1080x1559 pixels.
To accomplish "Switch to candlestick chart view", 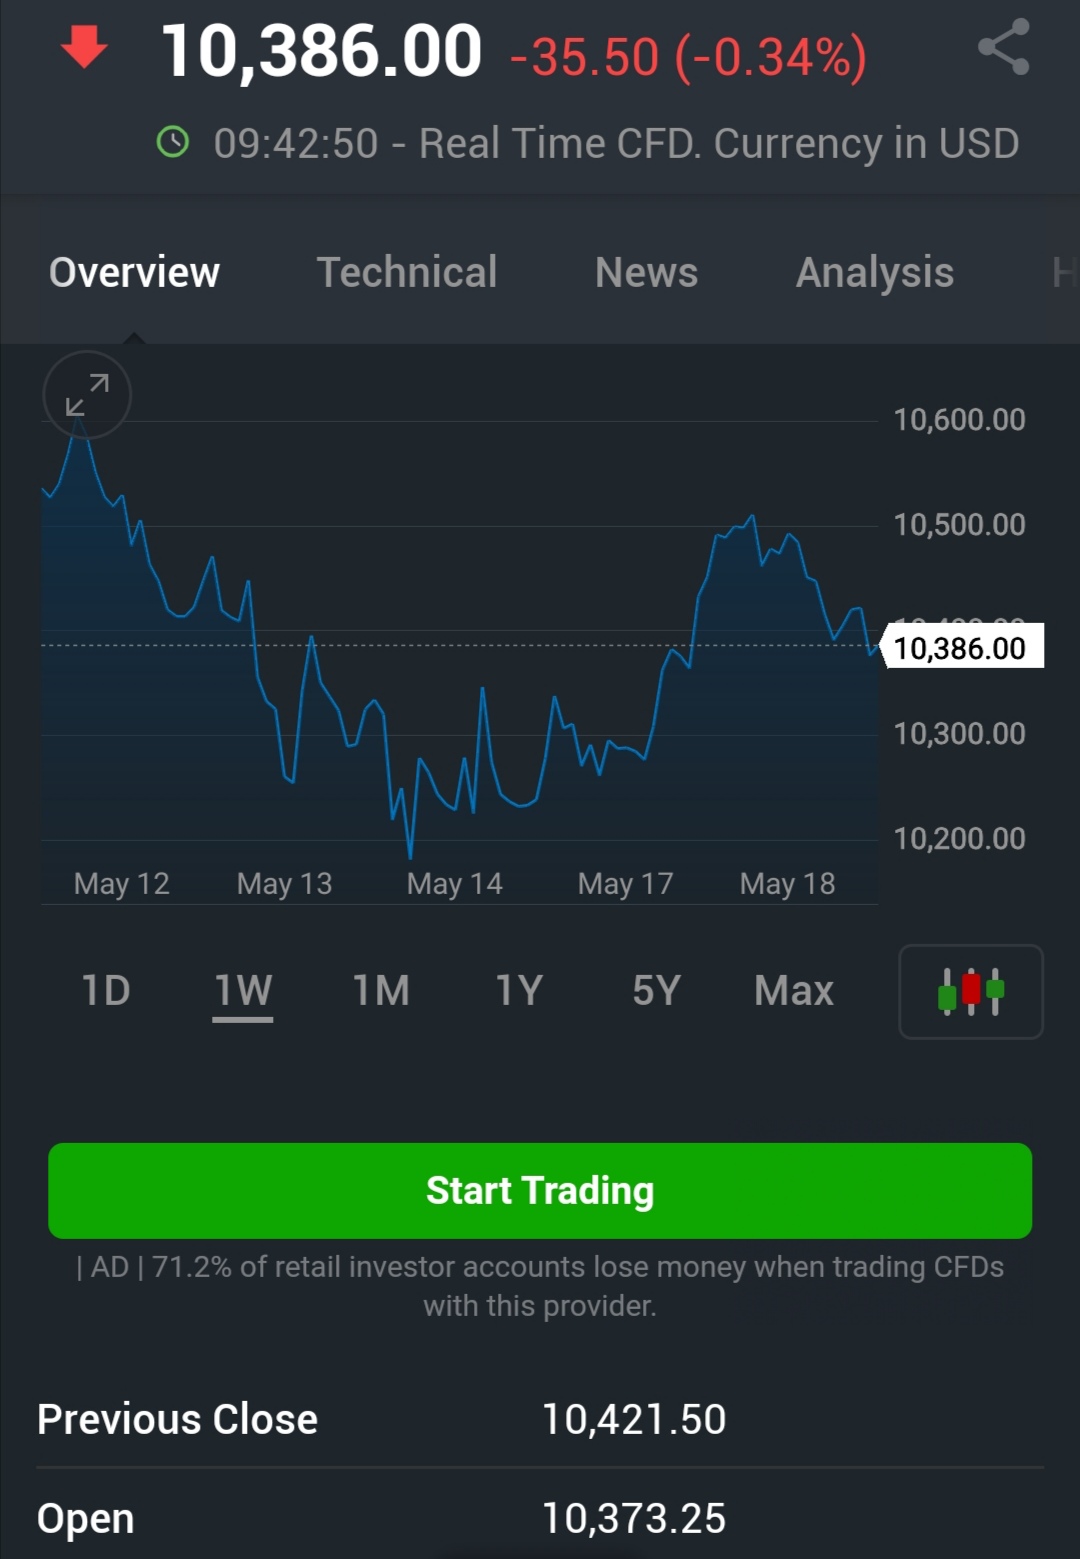I will [x=970, y=991].
